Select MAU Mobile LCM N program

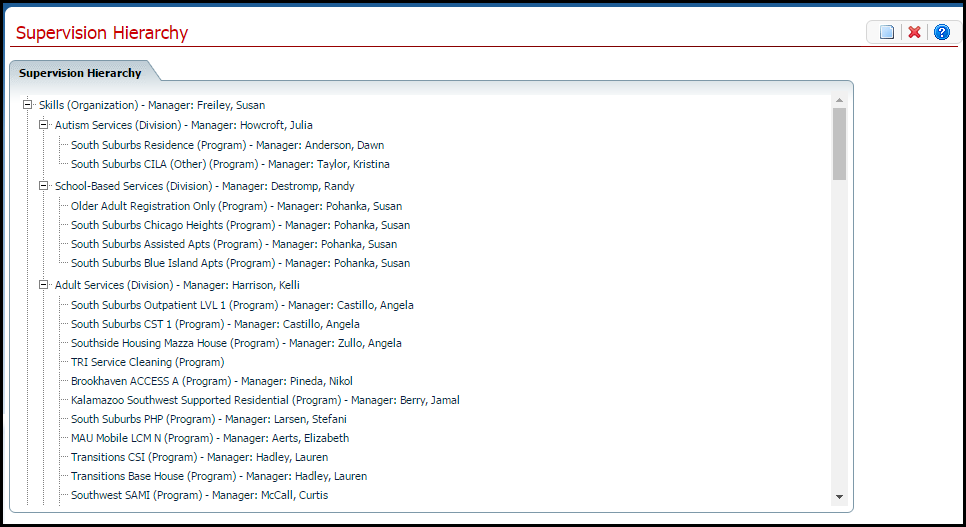(x=210, y=438)
